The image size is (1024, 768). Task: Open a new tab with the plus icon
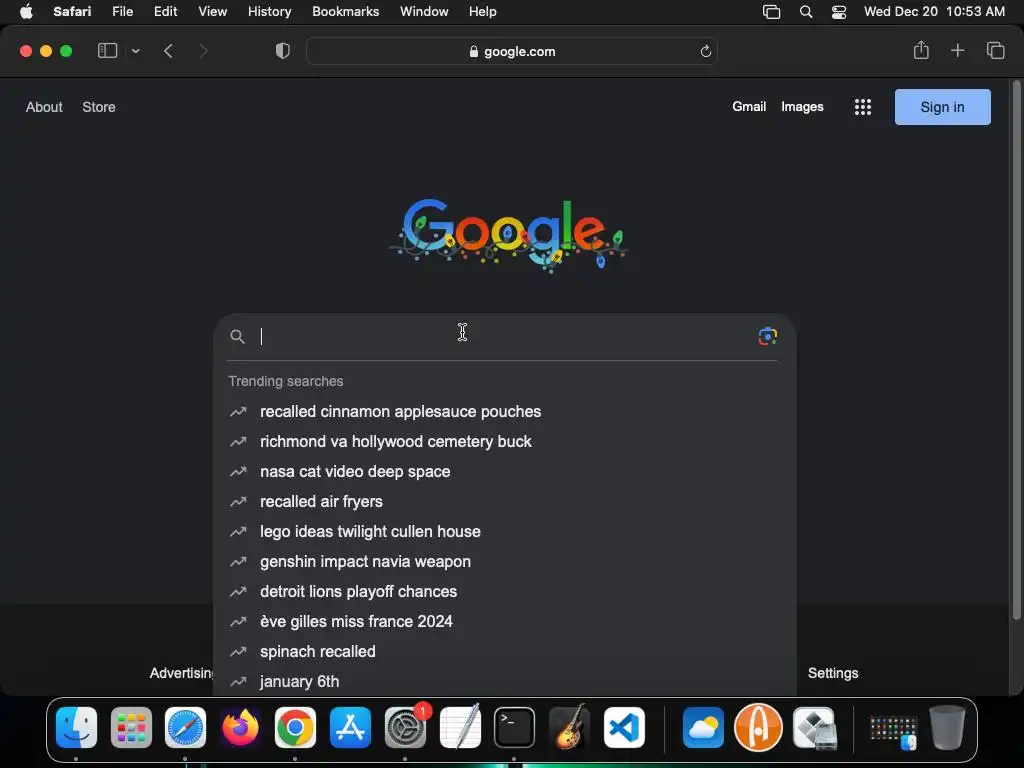click(957, 50)
